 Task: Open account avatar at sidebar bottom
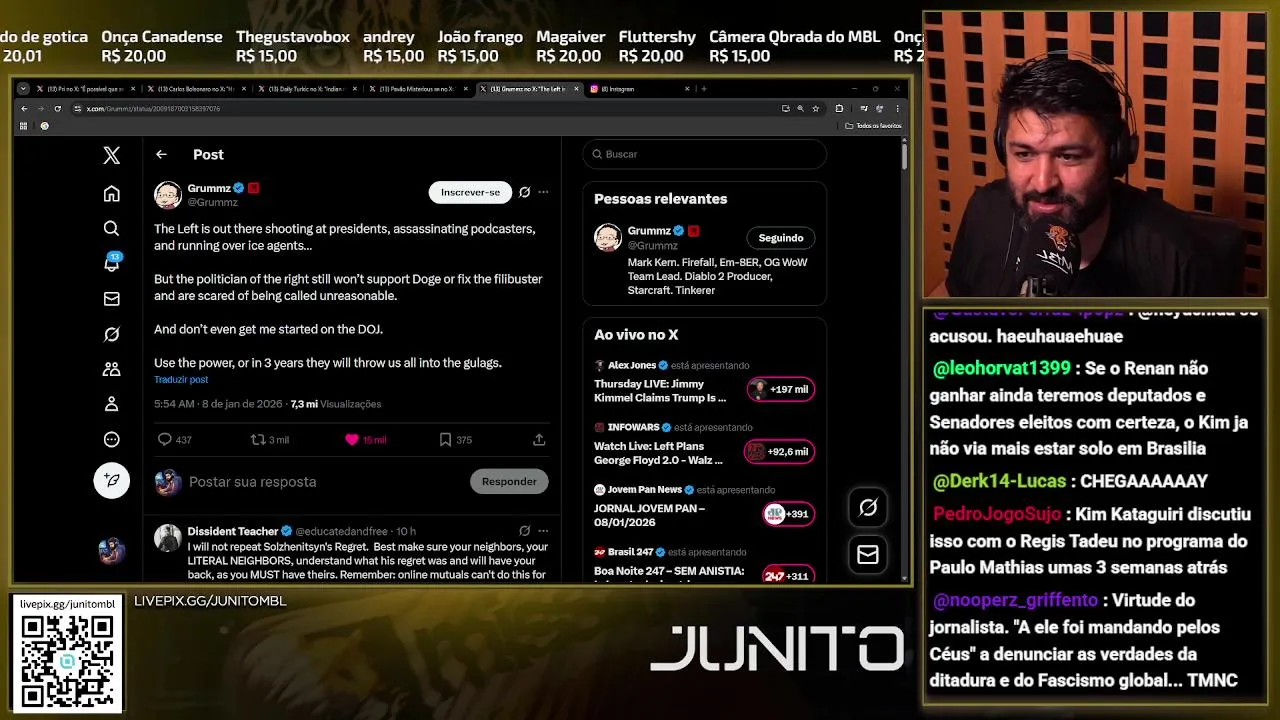(112, 550)
